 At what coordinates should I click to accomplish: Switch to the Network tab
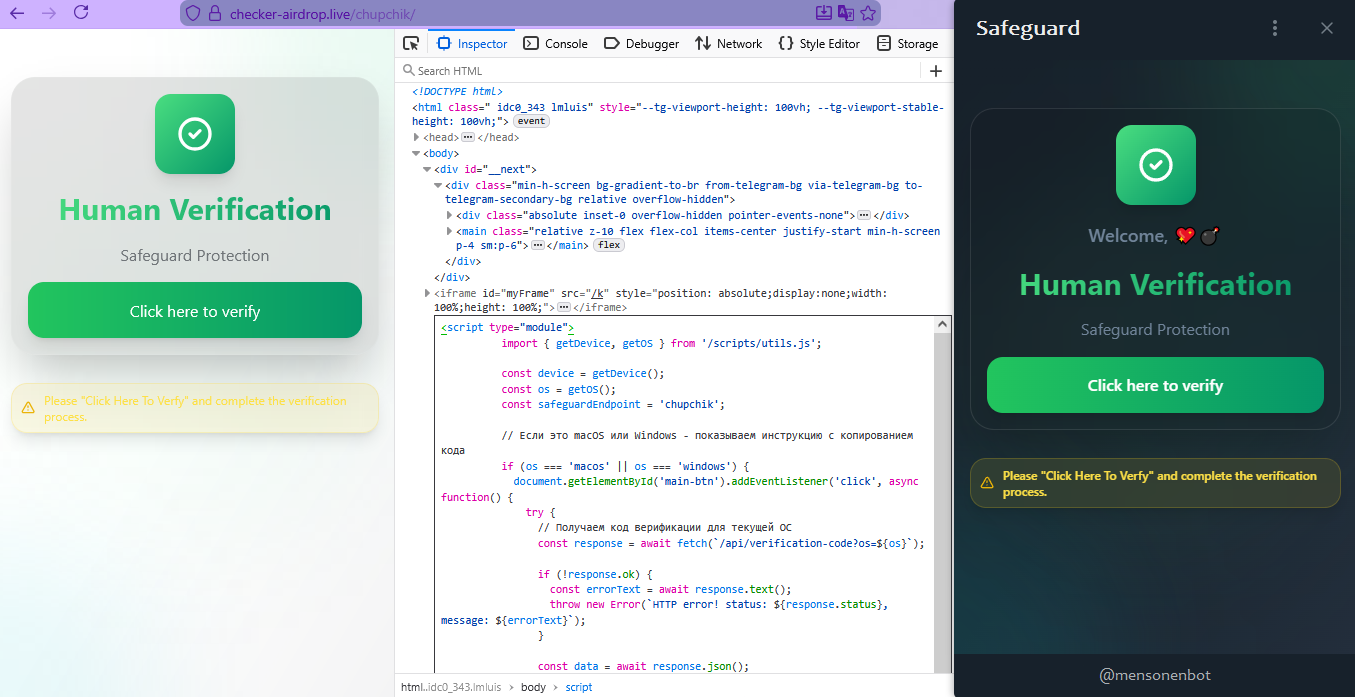(x=729, y=43)
